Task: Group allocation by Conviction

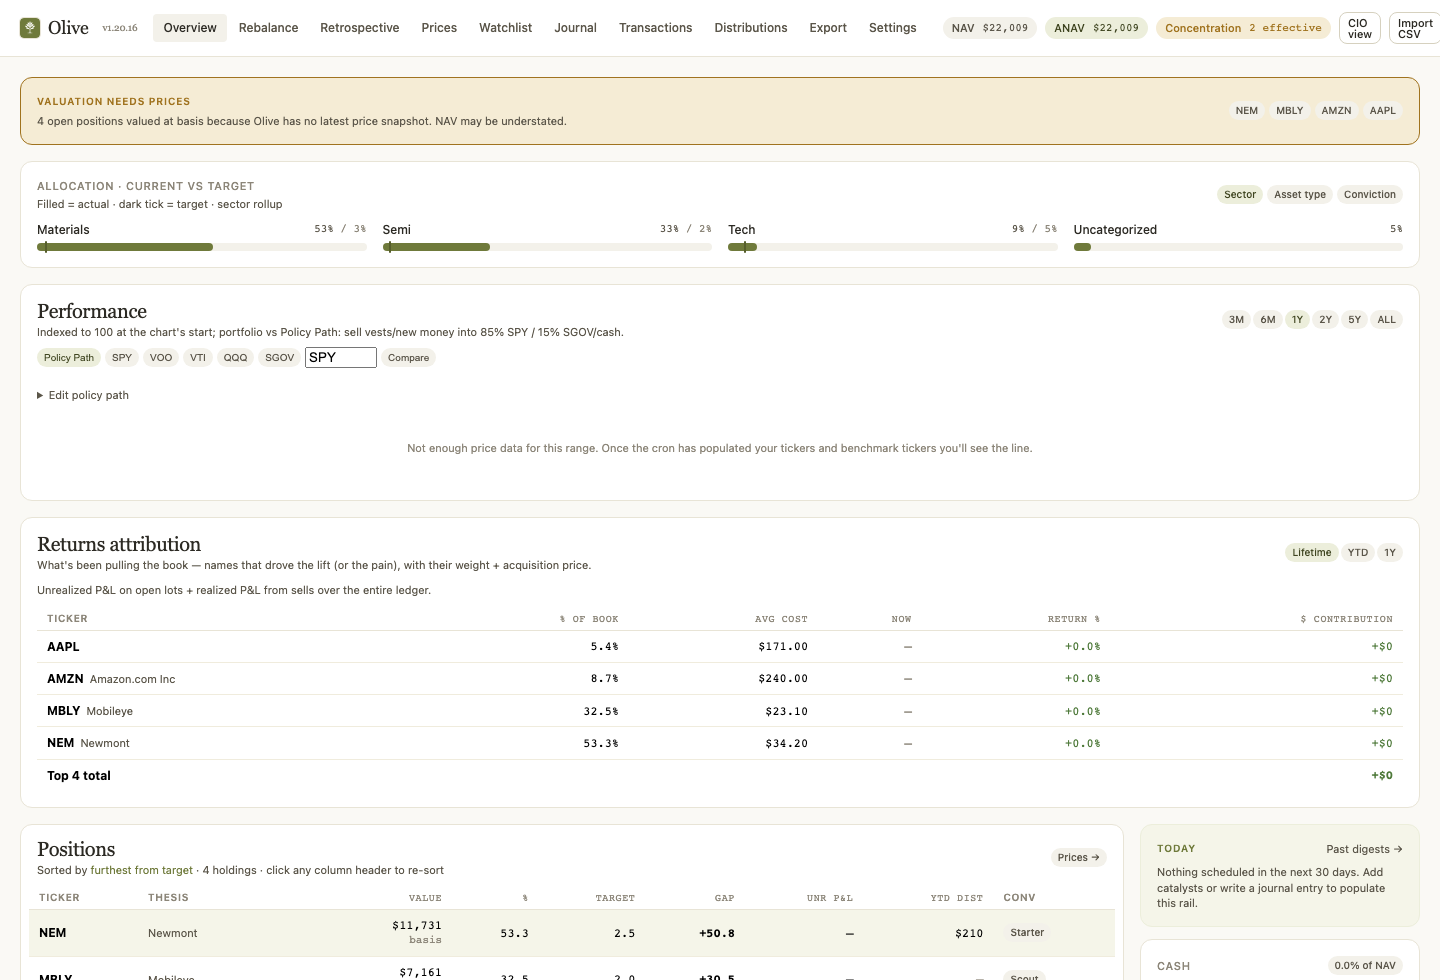Action: point(1369,195)
